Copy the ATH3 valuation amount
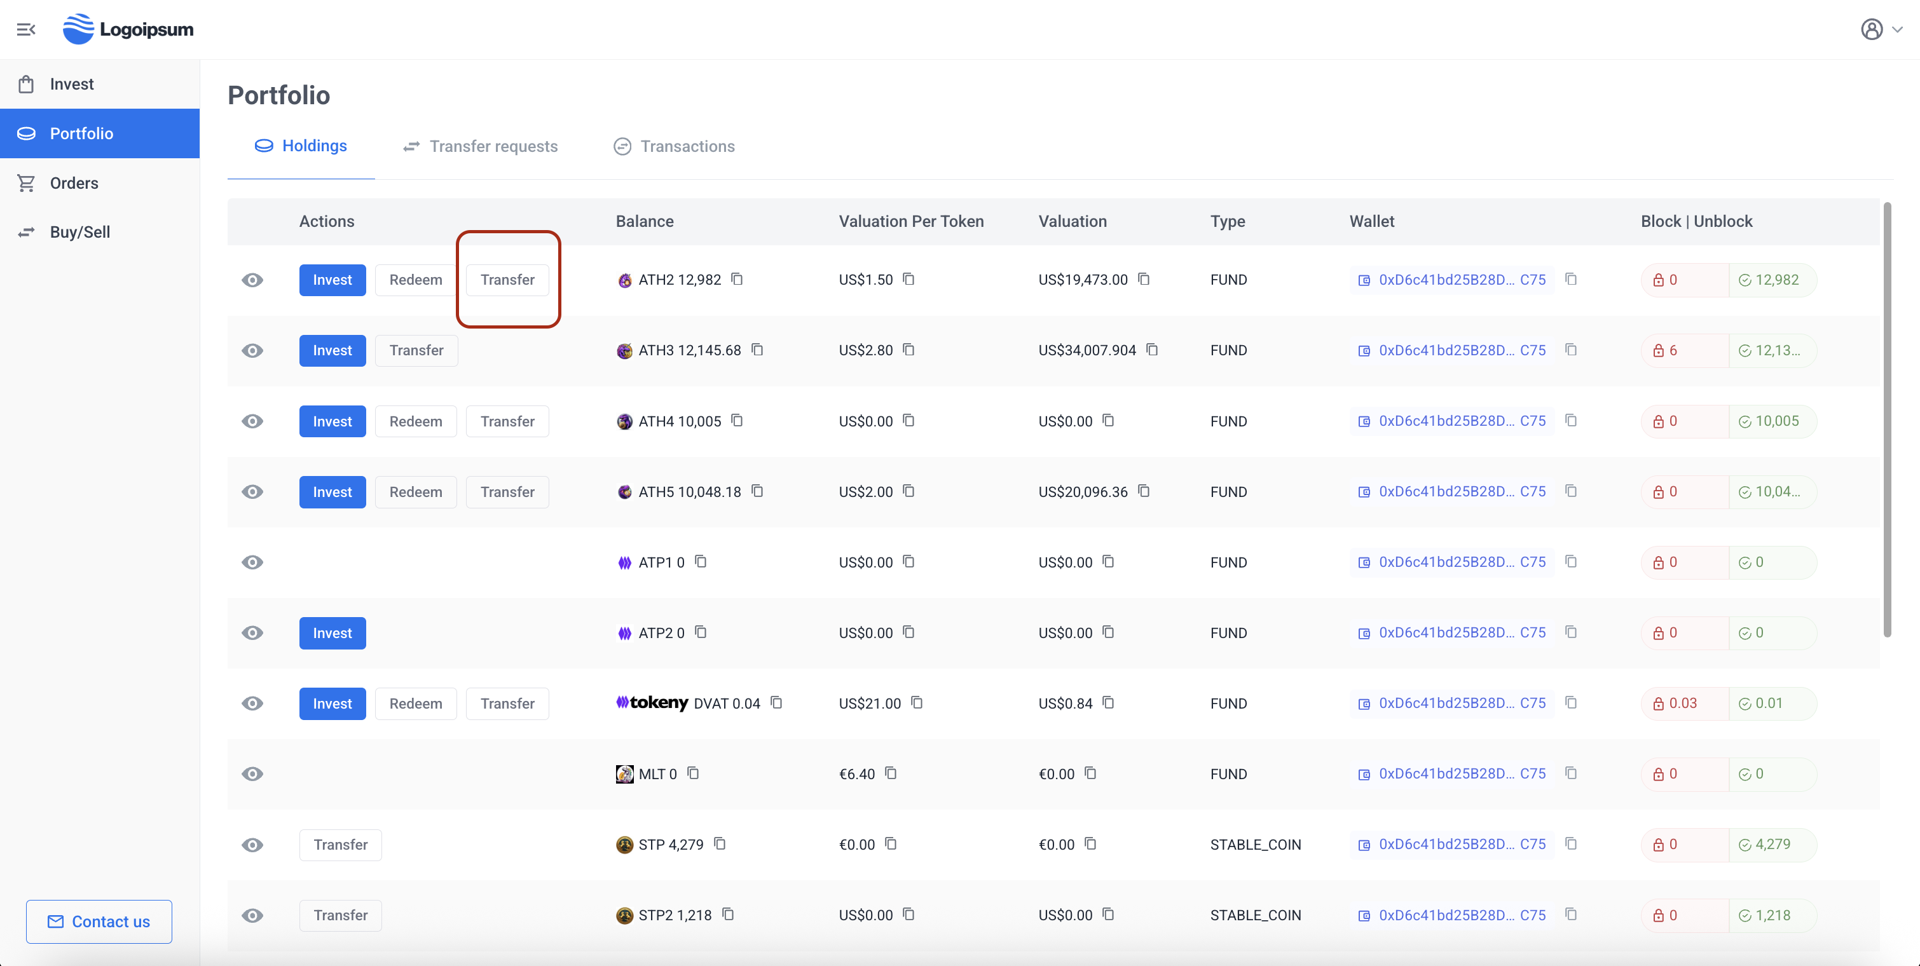The width and height of the screenshot is (1920, 966). tap(1152, 350)
